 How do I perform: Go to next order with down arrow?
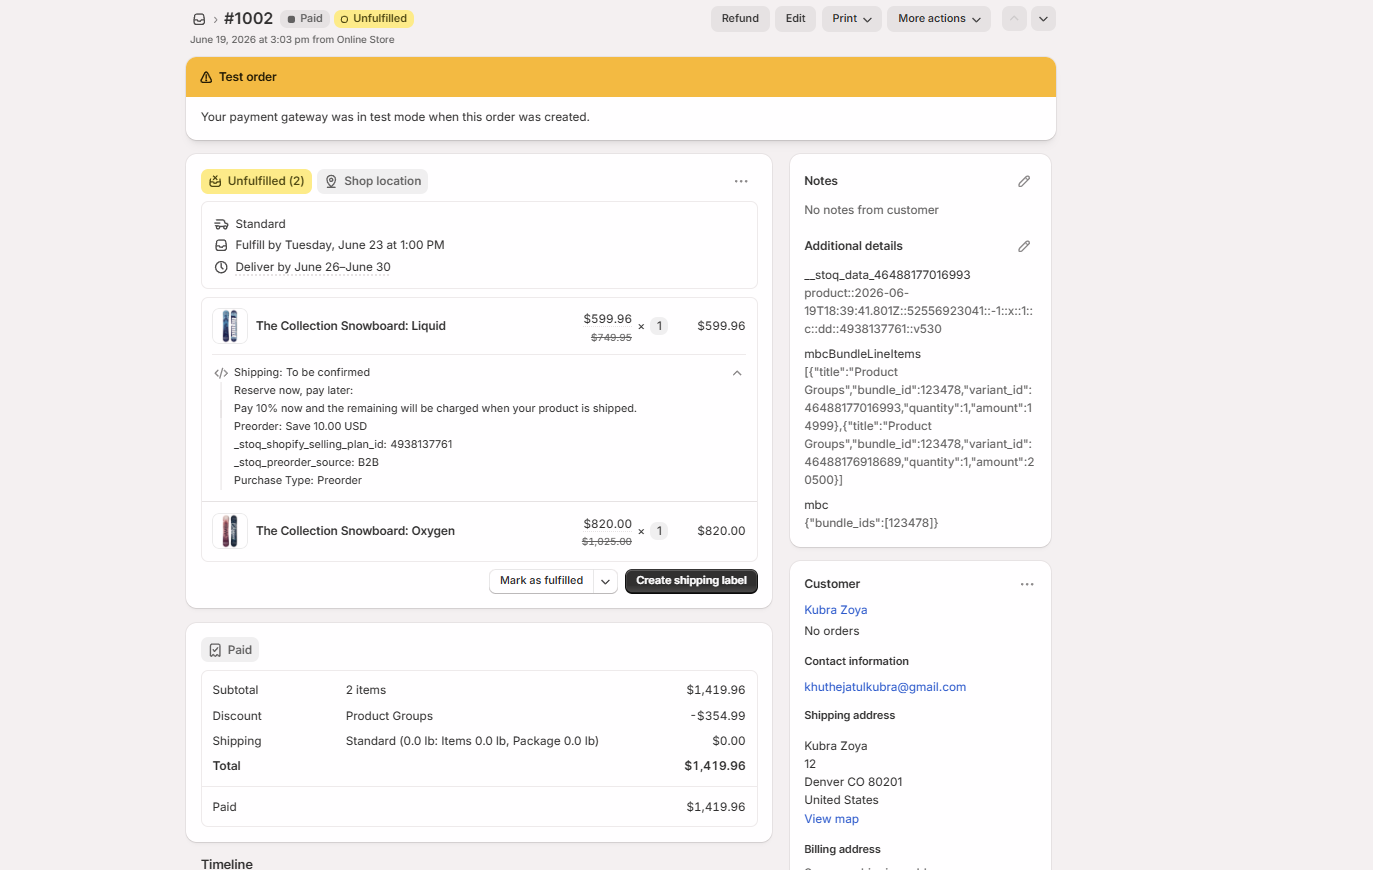[1043, 19]
